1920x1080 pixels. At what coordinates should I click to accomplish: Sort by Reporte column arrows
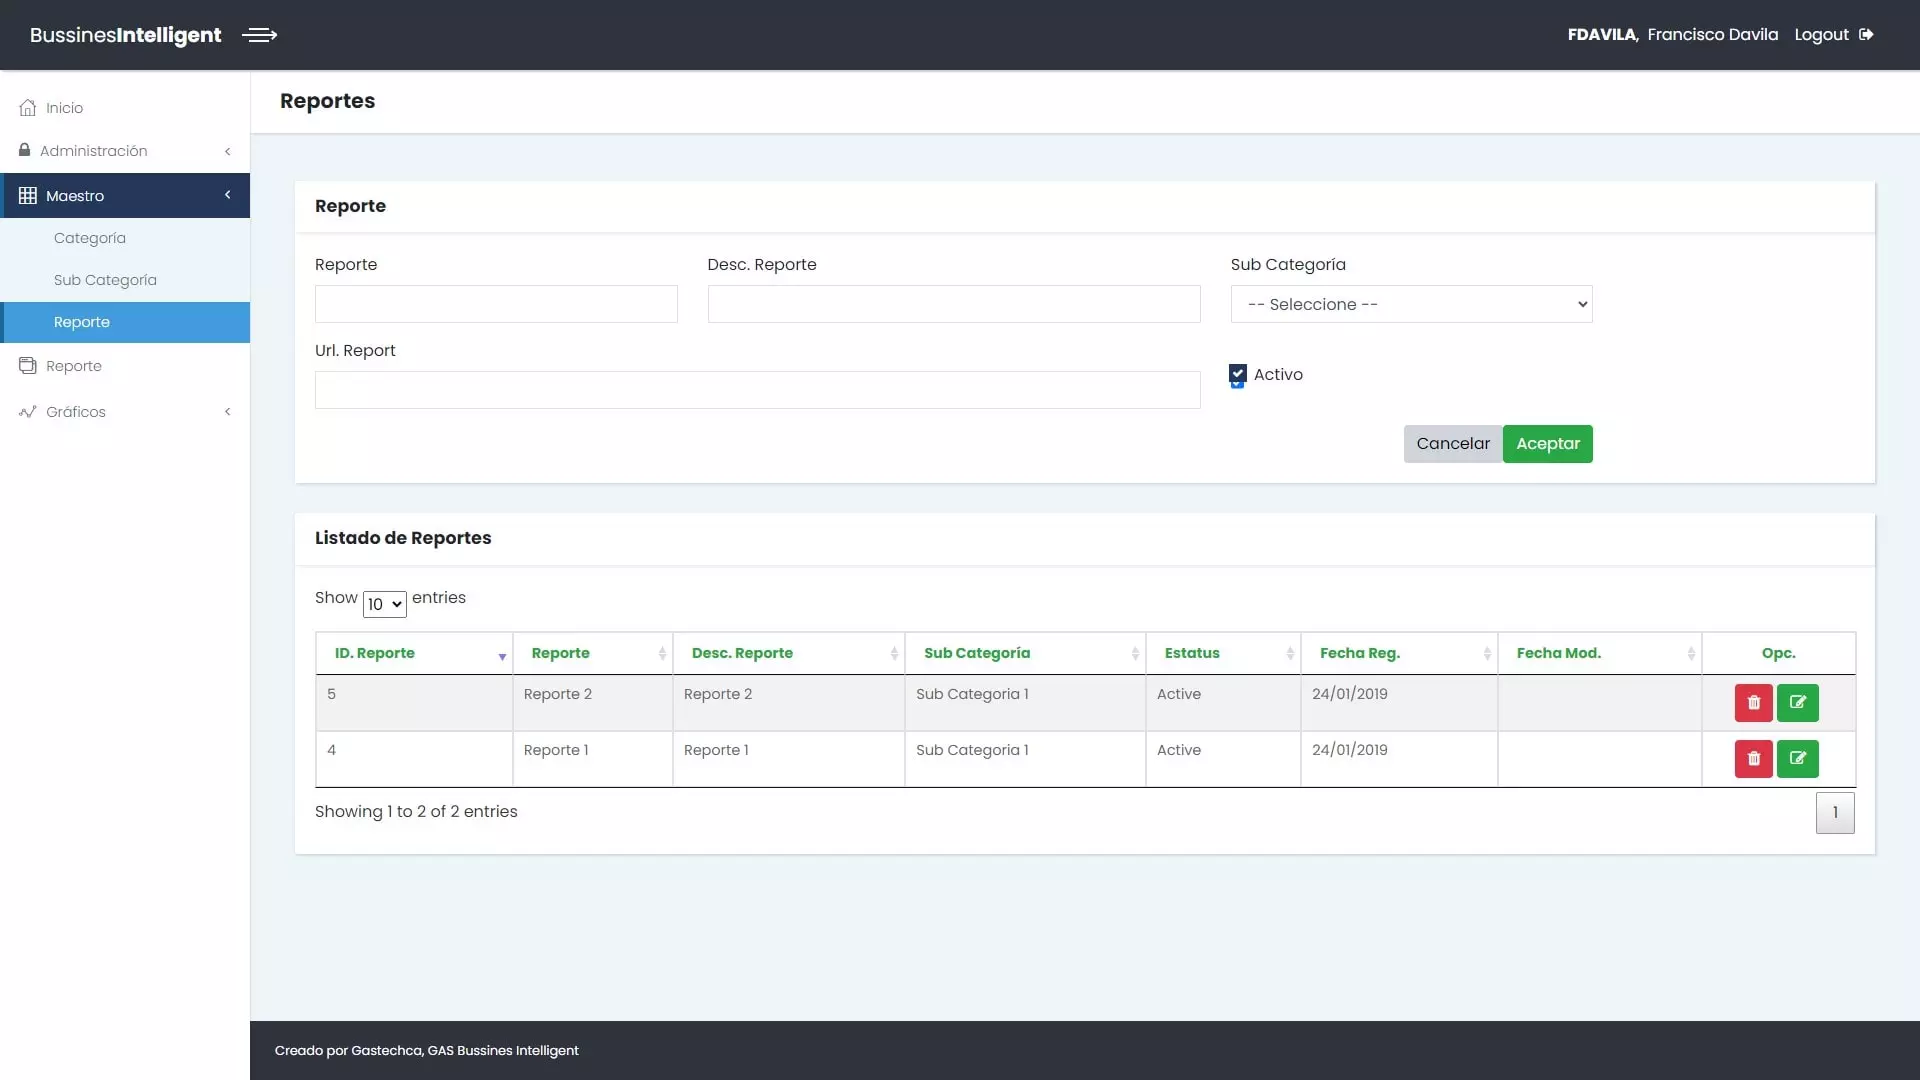[662, 654]
